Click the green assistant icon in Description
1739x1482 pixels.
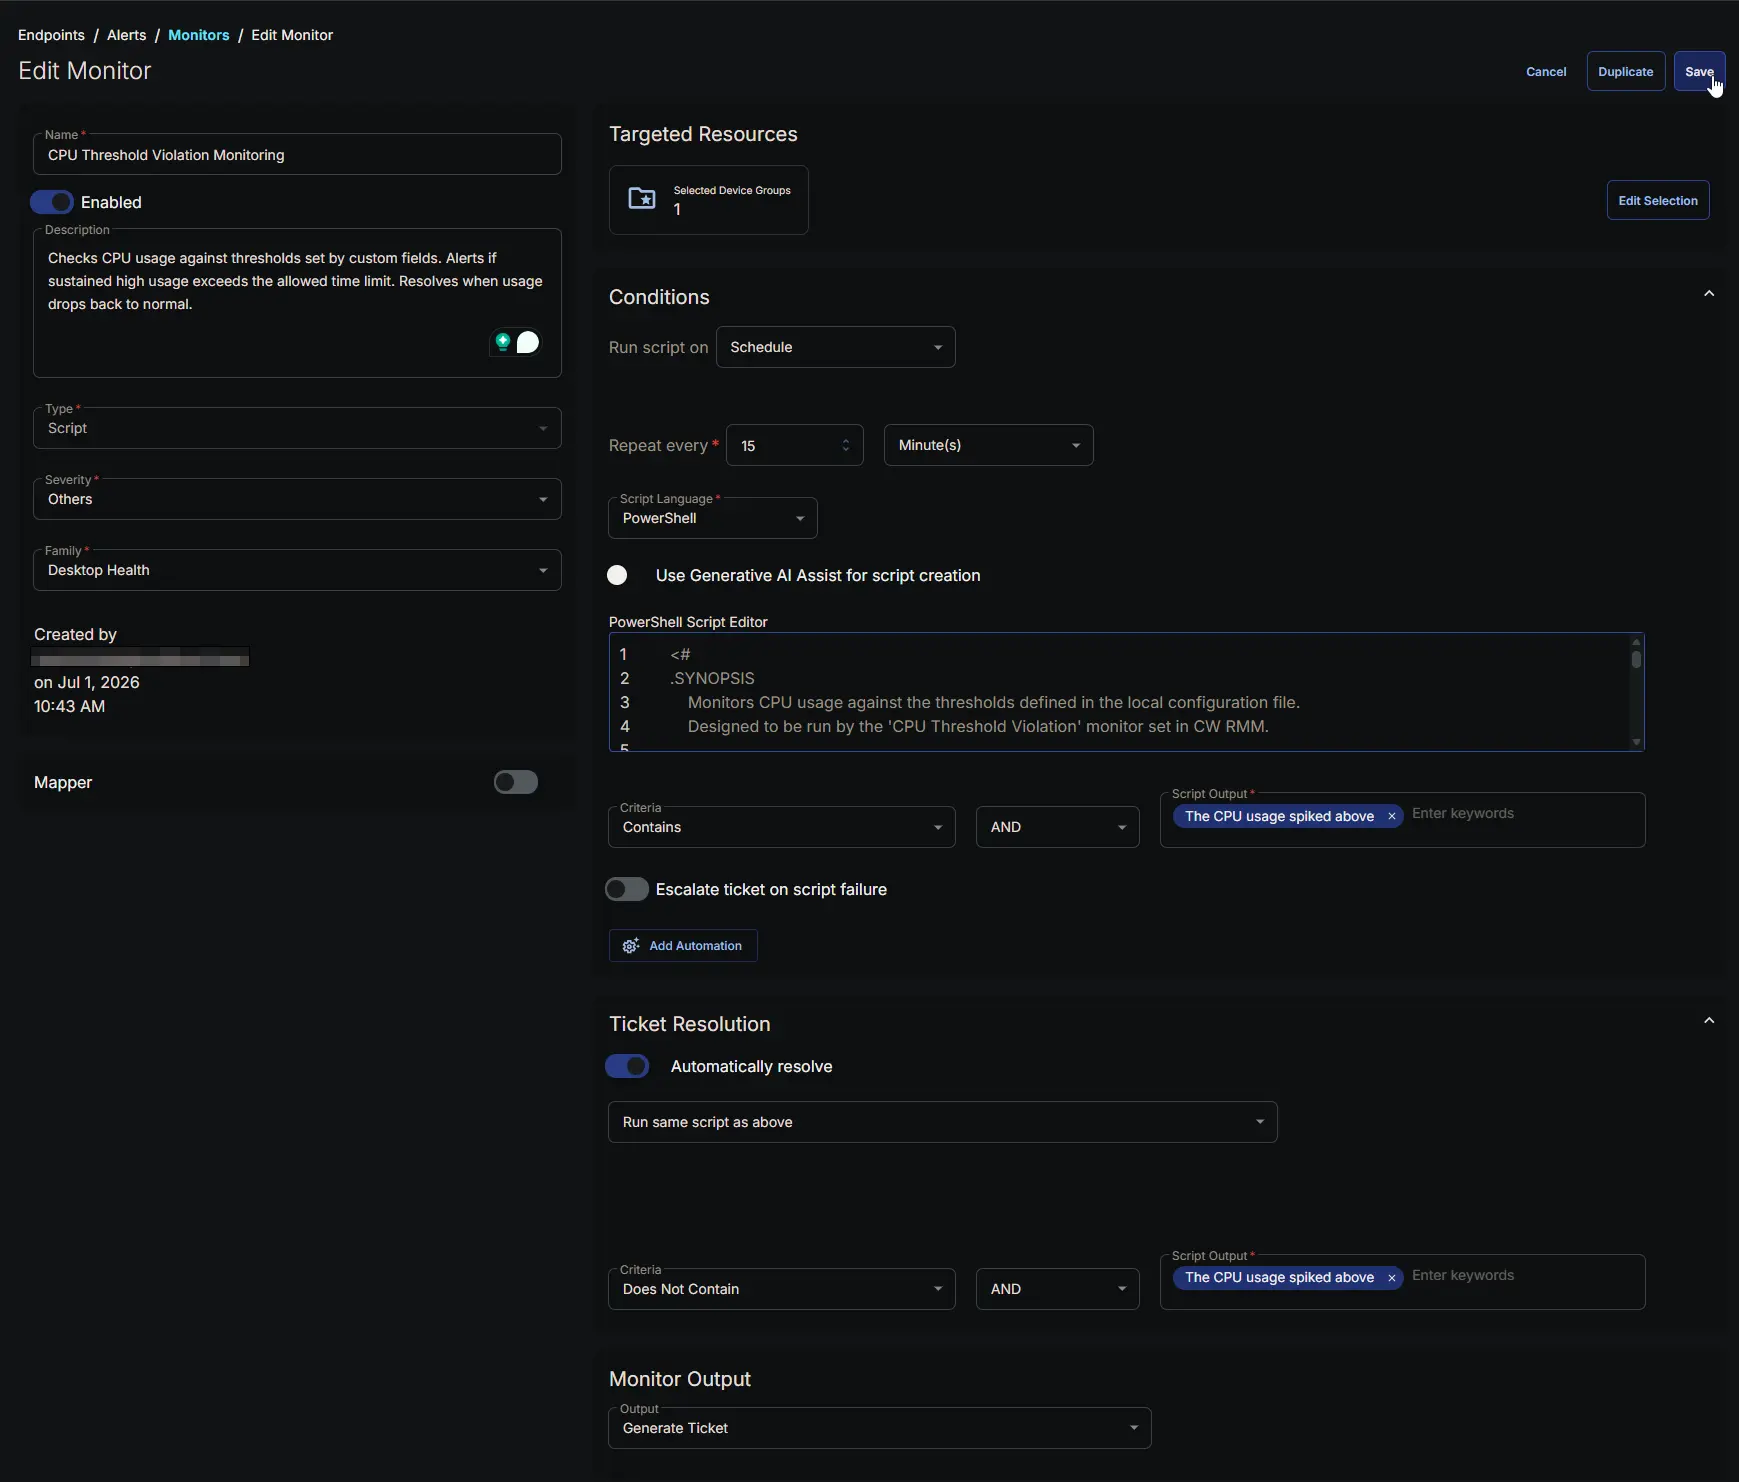click(x=503, y=342)
